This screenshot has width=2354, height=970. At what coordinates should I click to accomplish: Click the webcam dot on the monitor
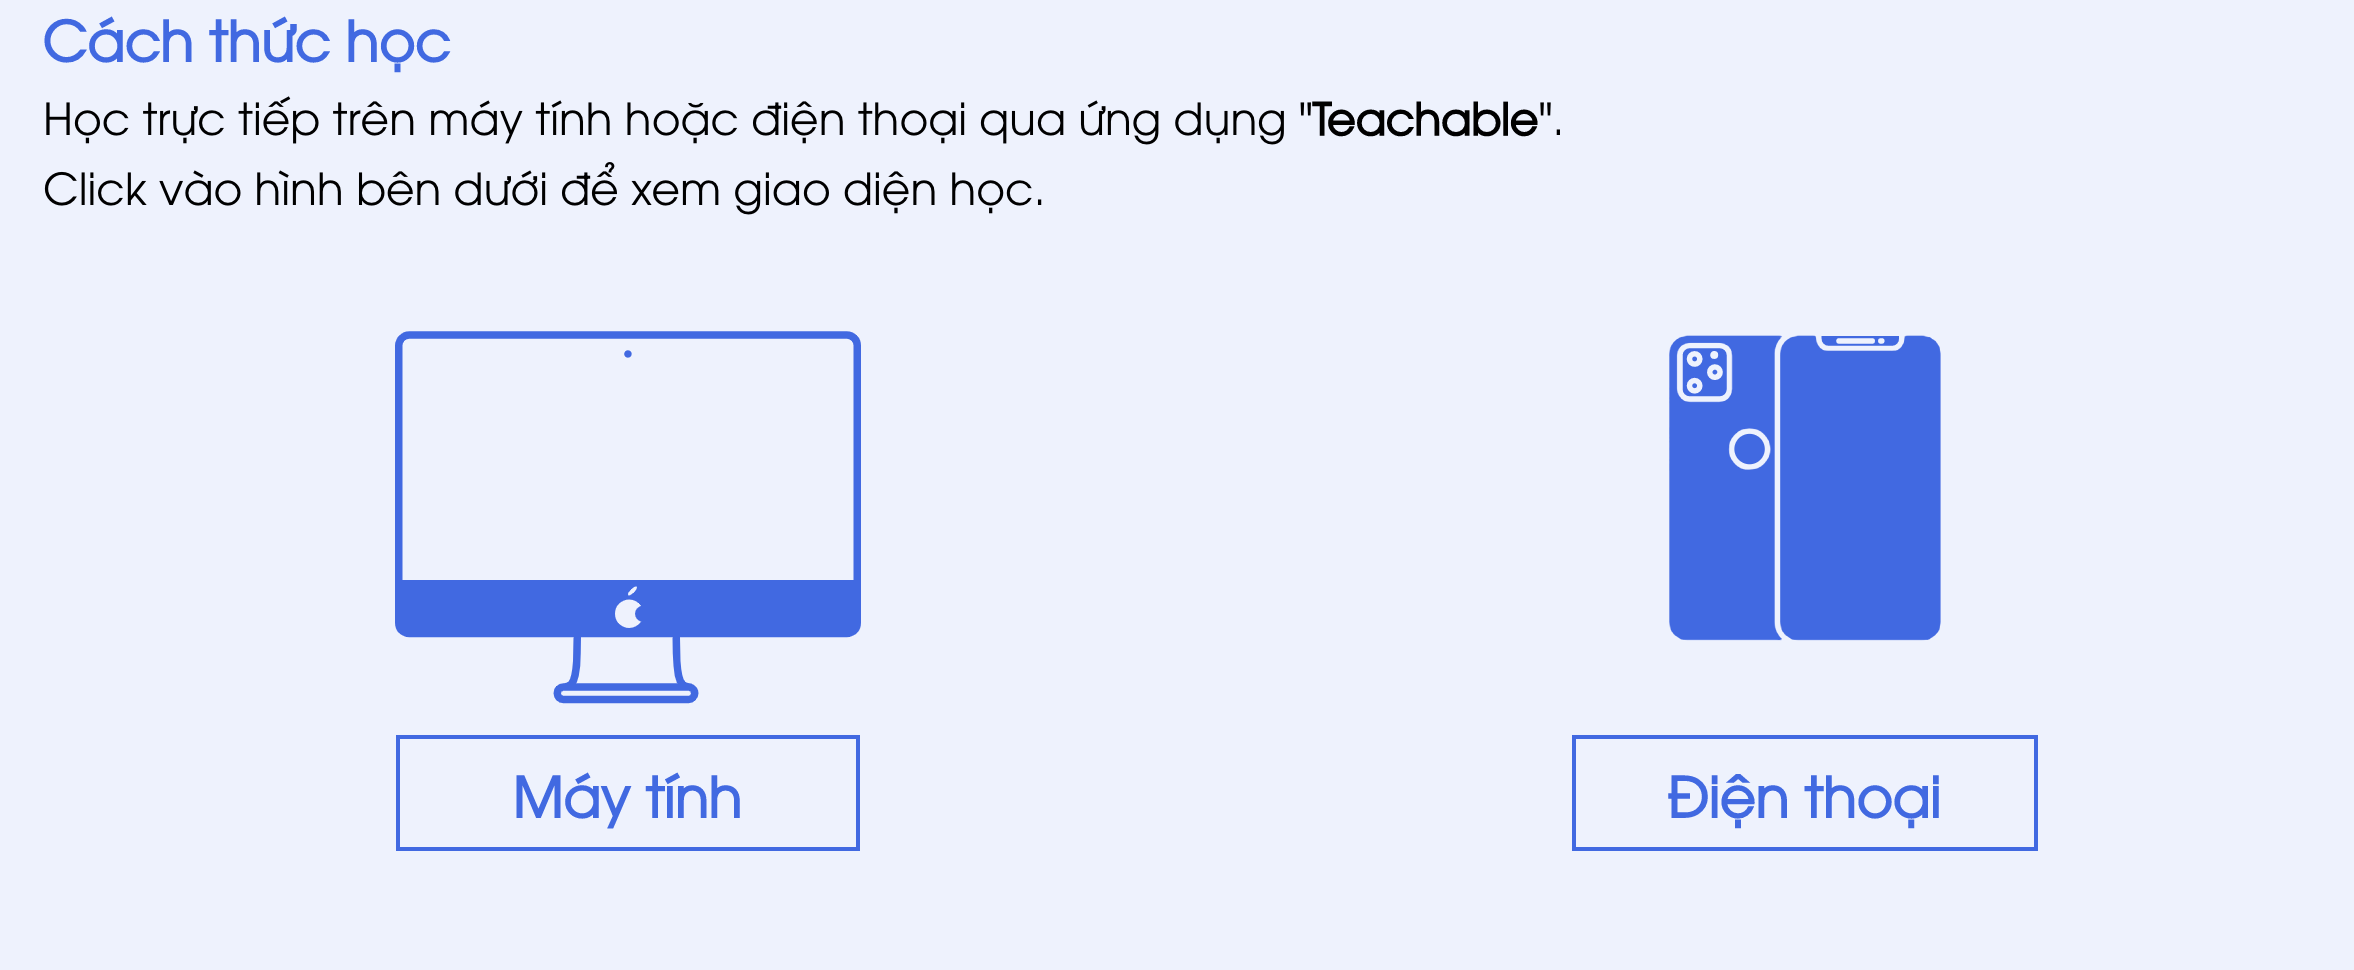click(628, 354)
